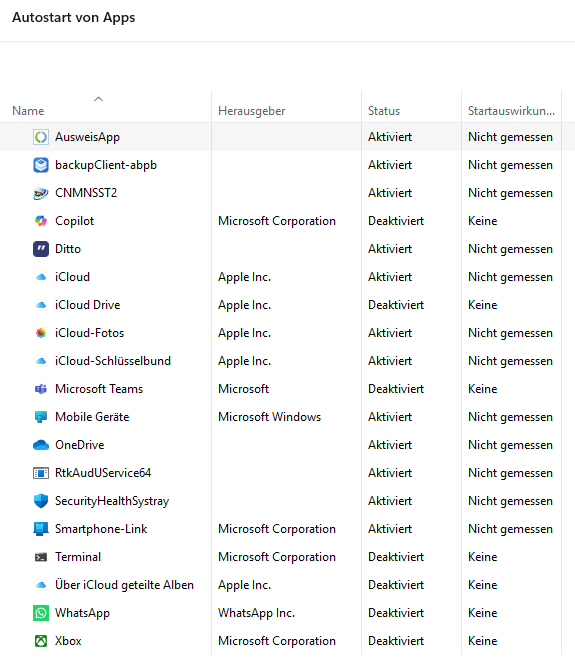Click the SecurityHealthSystray shield icon
This screenshot has height=668, width=575.
41,501
